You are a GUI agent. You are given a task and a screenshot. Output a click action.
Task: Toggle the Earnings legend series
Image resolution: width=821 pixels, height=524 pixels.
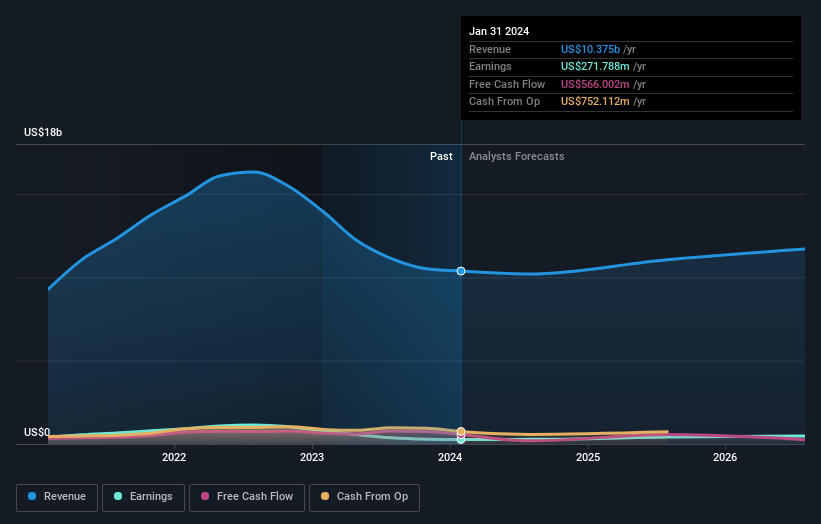point(143,497)
